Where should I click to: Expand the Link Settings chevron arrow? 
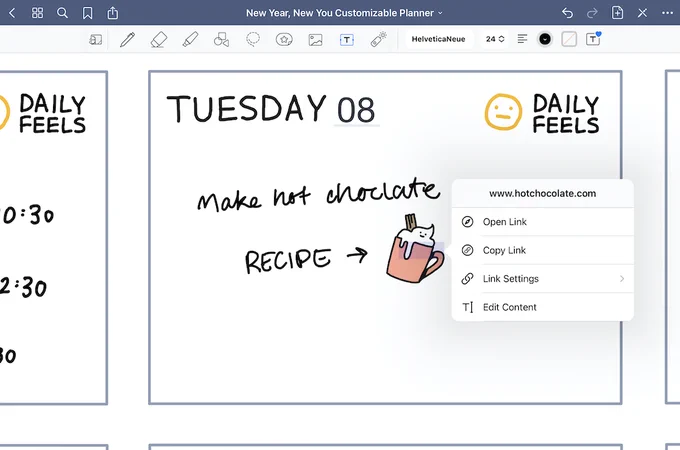(622, 279)
